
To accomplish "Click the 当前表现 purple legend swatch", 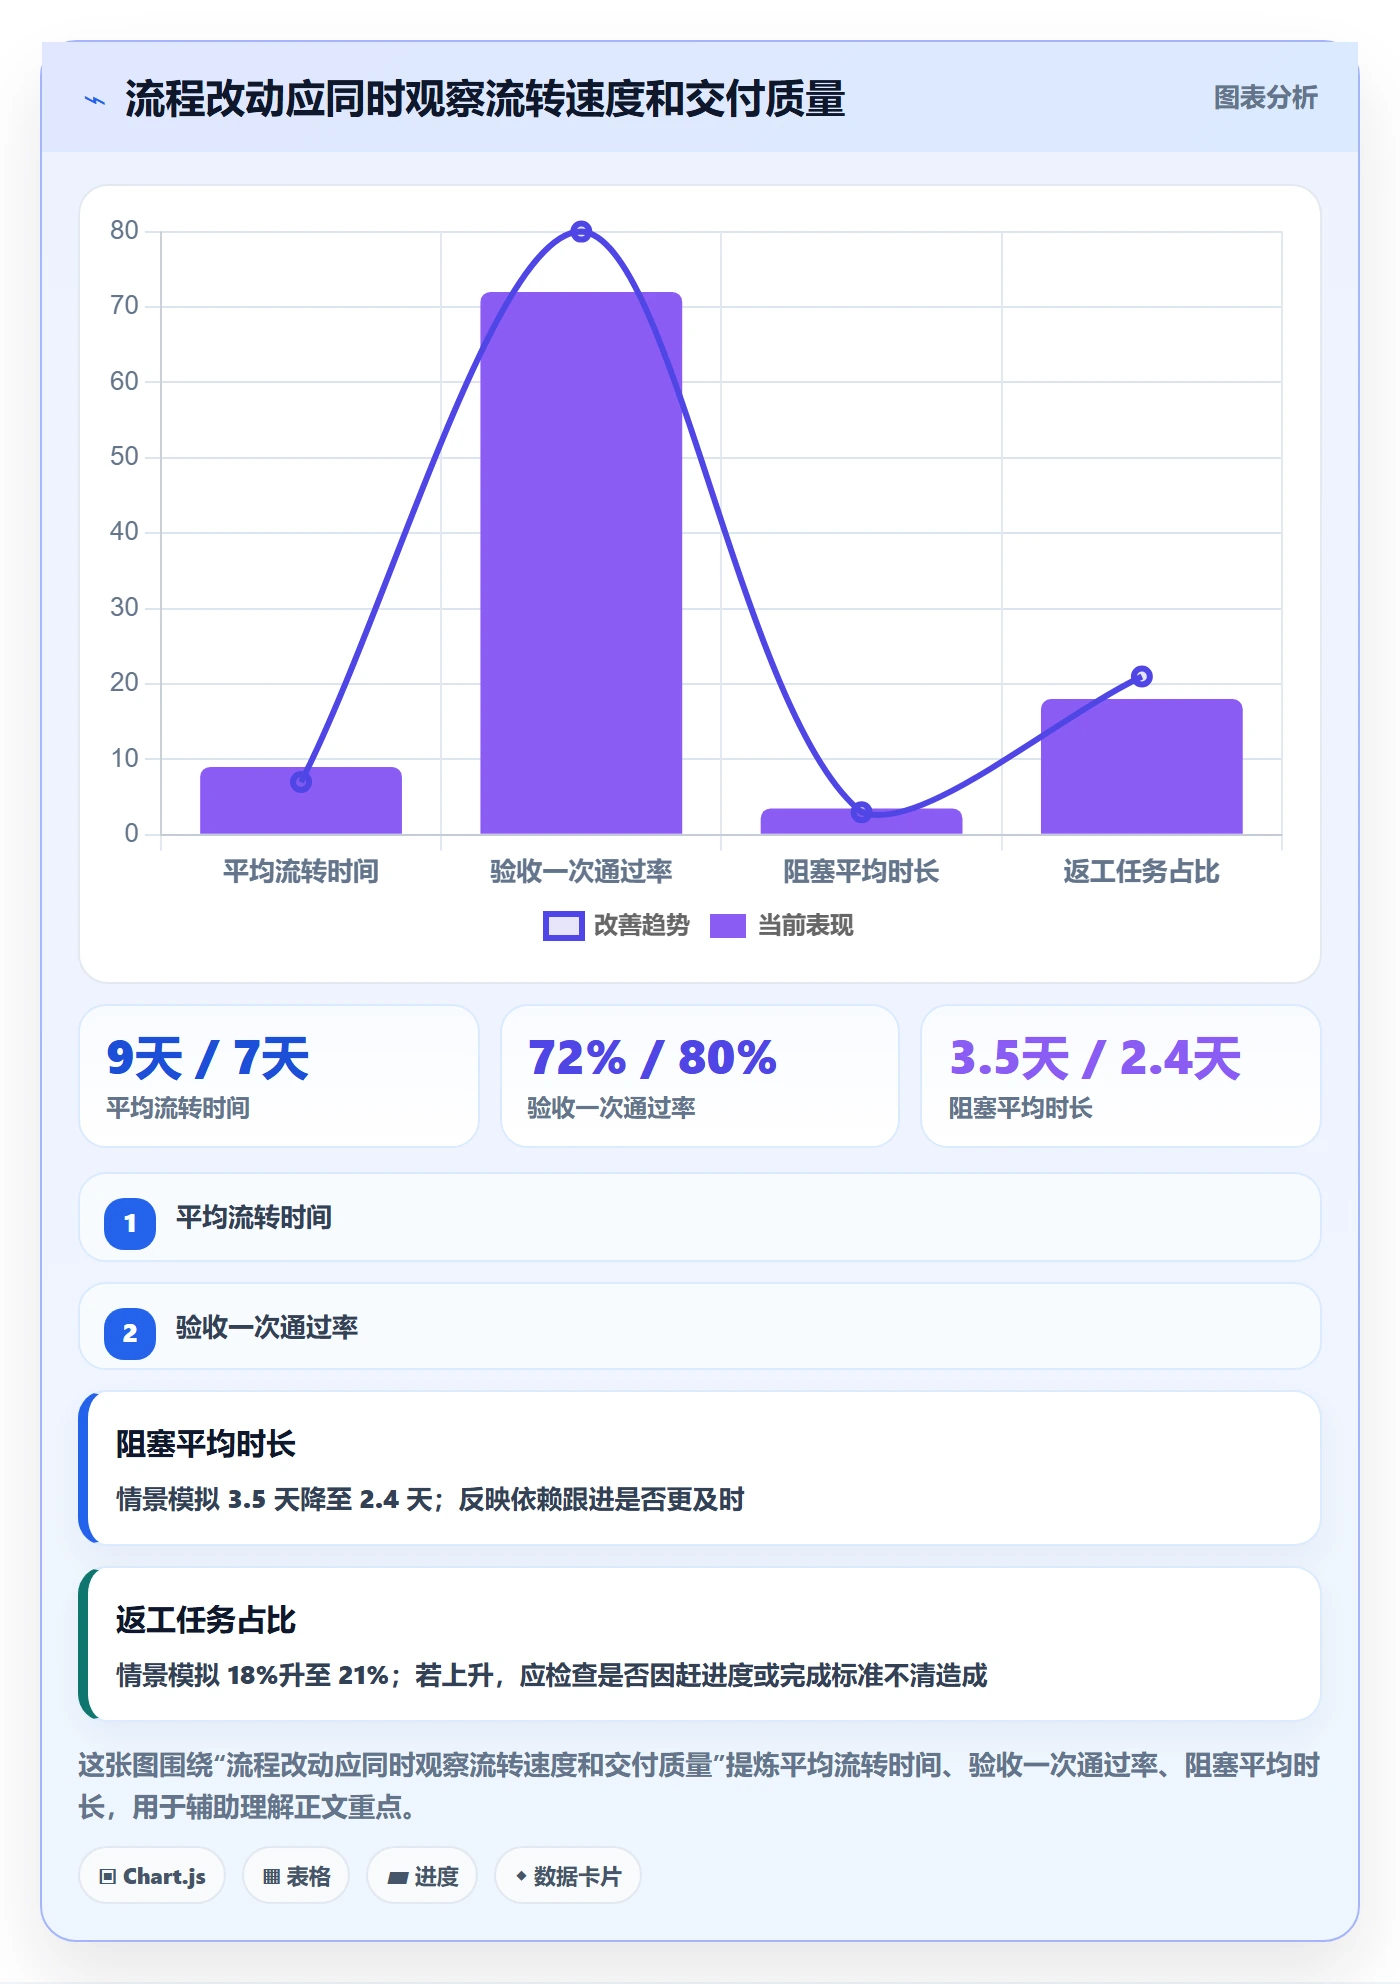I will 728,926.
